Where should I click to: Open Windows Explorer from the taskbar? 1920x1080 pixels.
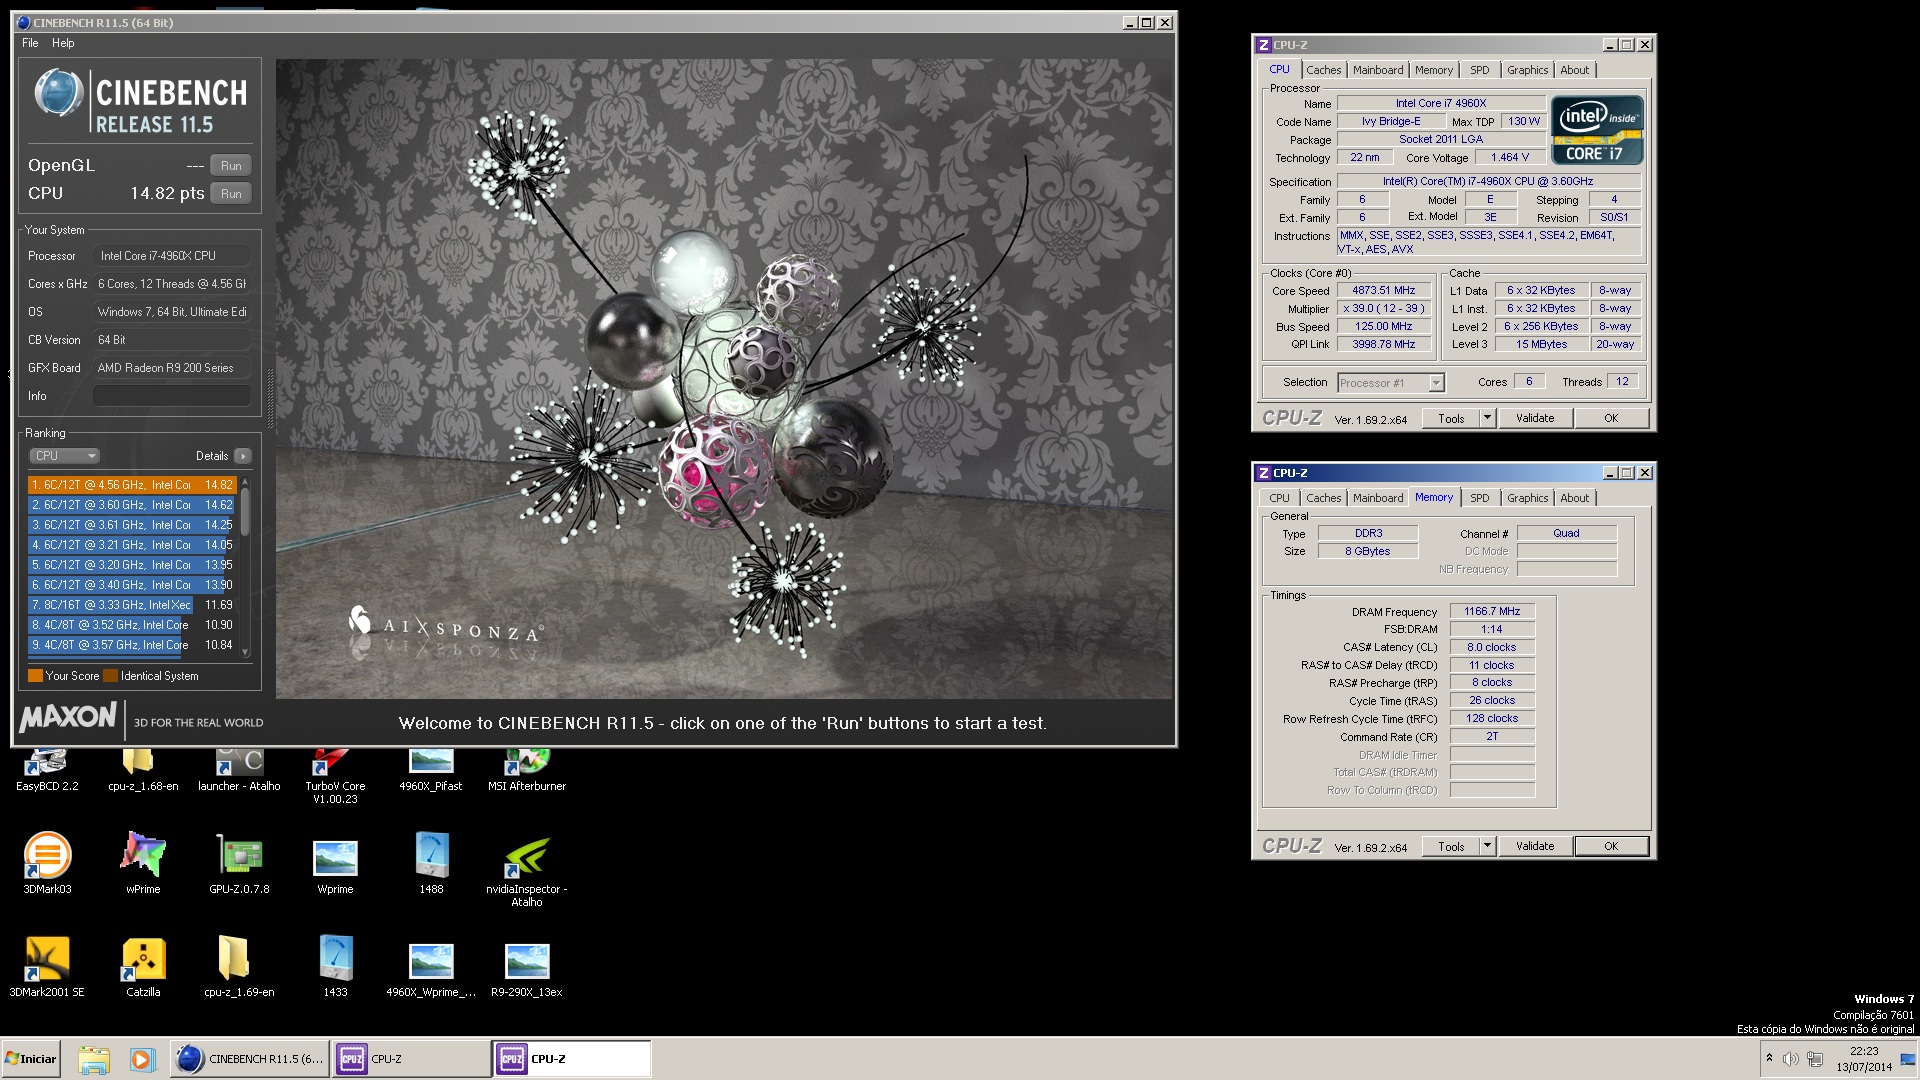tap(94, 1059)
